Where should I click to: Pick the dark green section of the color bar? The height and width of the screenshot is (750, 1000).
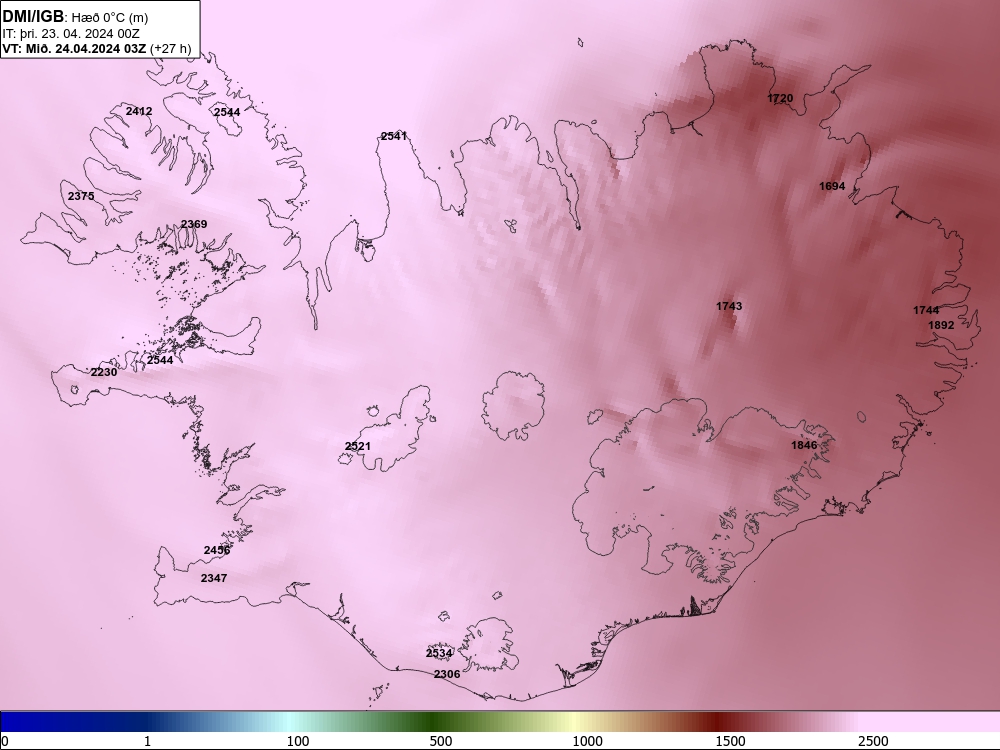click(x=434, y=722)
